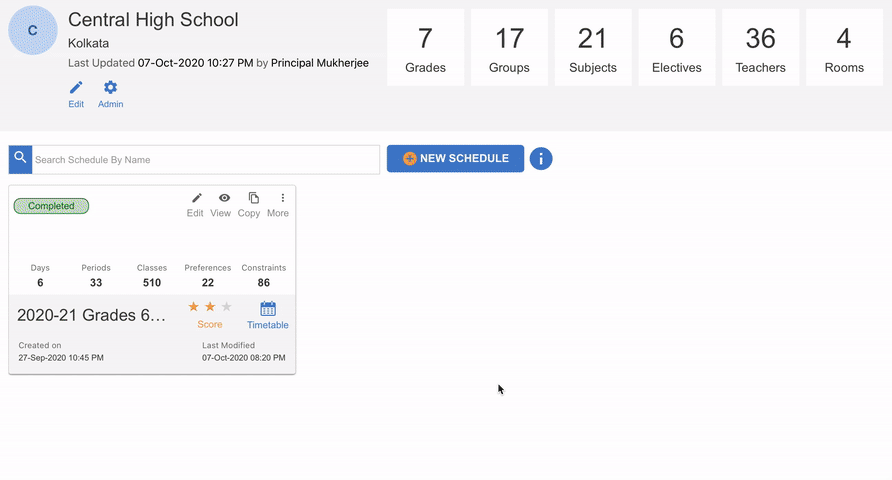Click the Periods value 33
The image size is (892, 480).
(x=96, y=283)
